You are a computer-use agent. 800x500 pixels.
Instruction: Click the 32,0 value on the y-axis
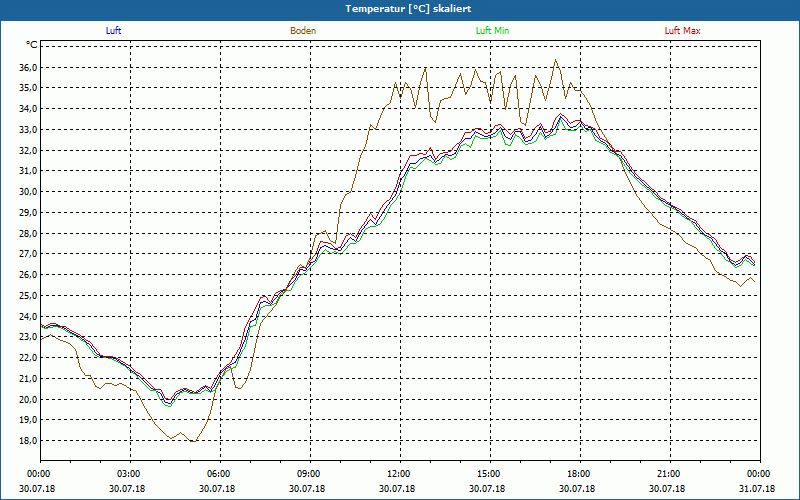click(x=29, y=151)
